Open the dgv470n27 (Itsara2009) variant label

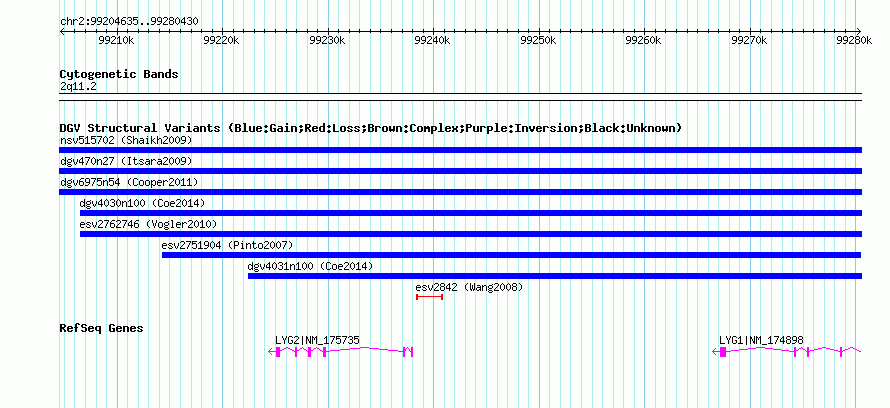[x=126, y=161]
